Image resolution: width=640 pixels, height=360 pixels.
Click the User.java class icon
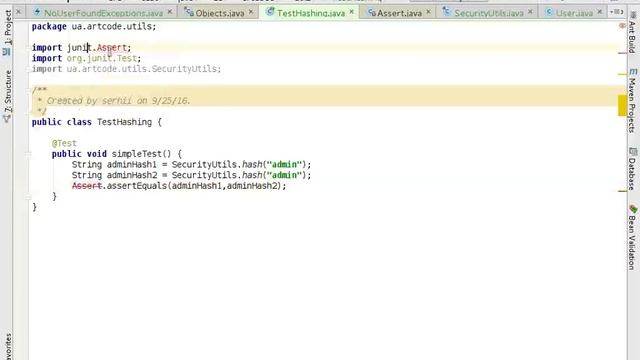549,12
